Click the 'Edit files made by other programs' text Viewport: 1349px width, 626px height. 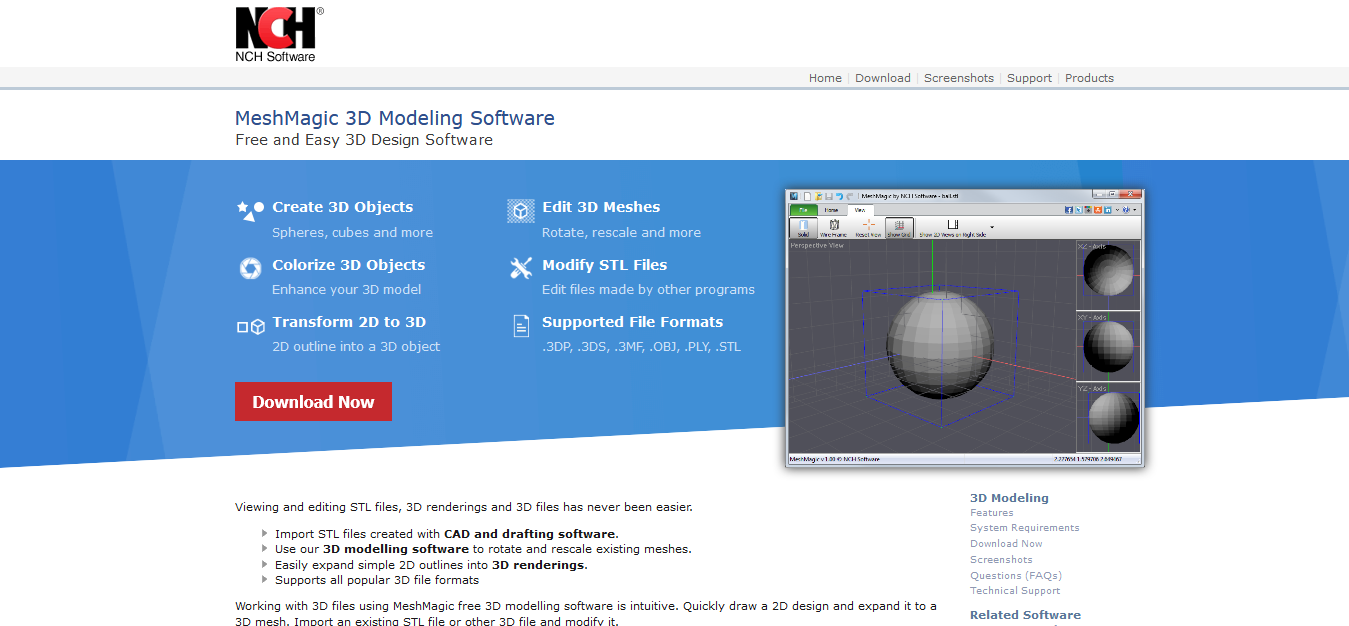click(x=648, y=290)
